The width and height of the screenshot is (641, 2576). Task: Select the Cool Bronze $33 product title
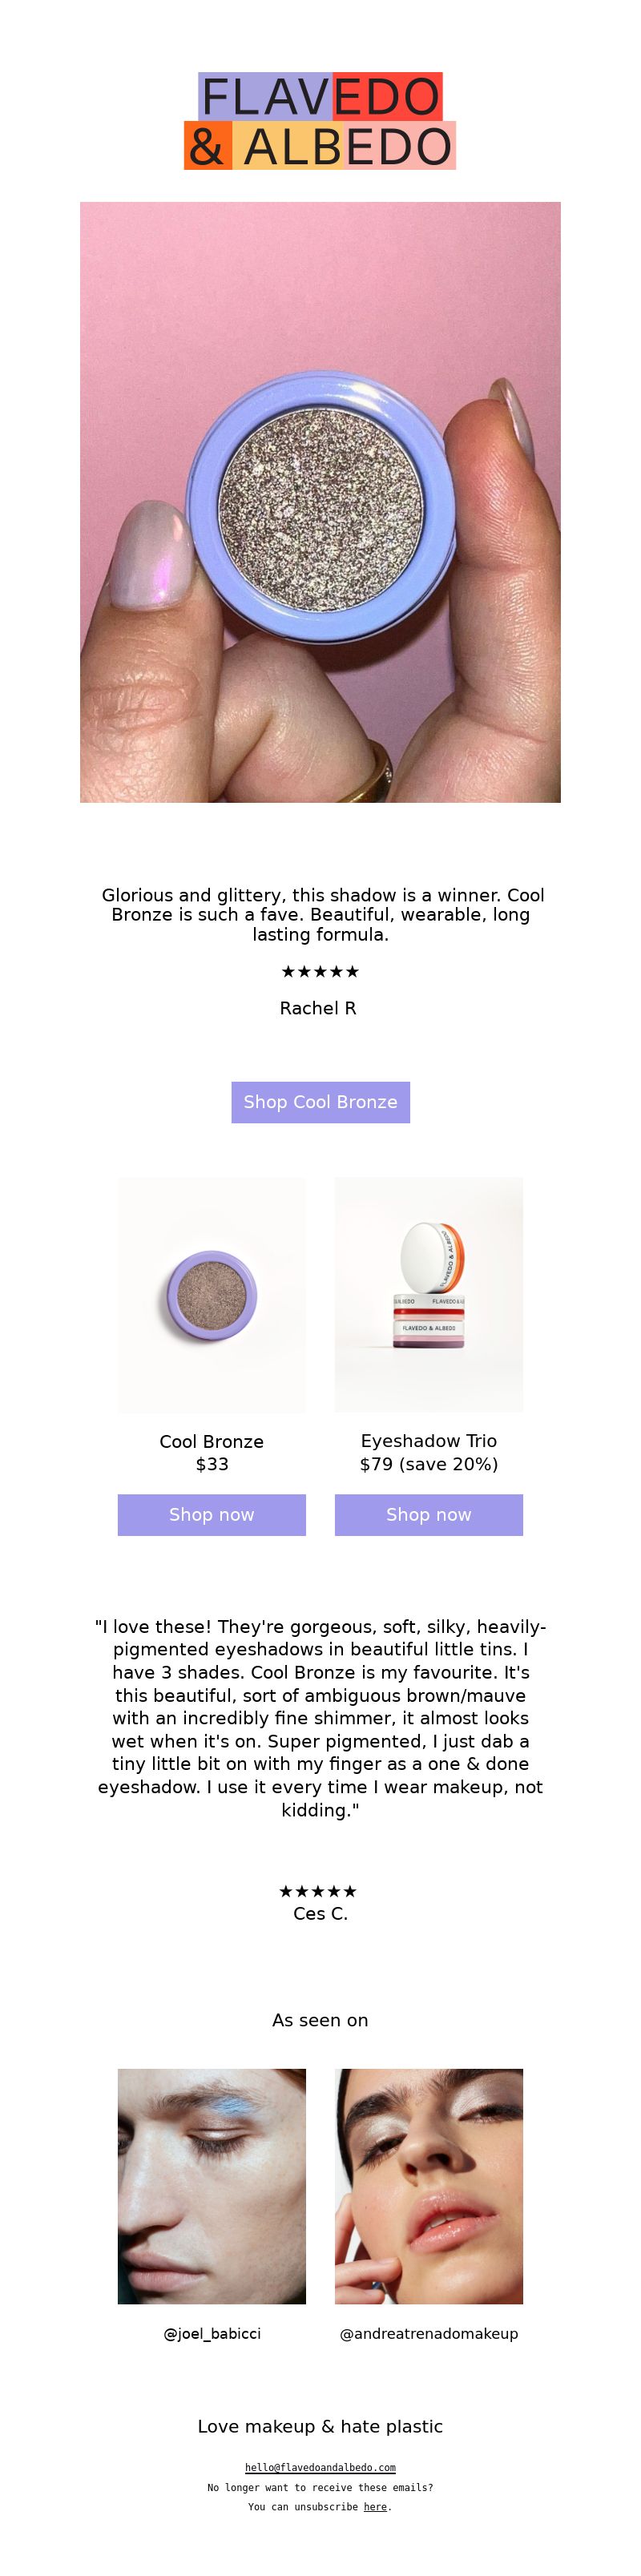pyautogui.click(x=212, y=1453)
